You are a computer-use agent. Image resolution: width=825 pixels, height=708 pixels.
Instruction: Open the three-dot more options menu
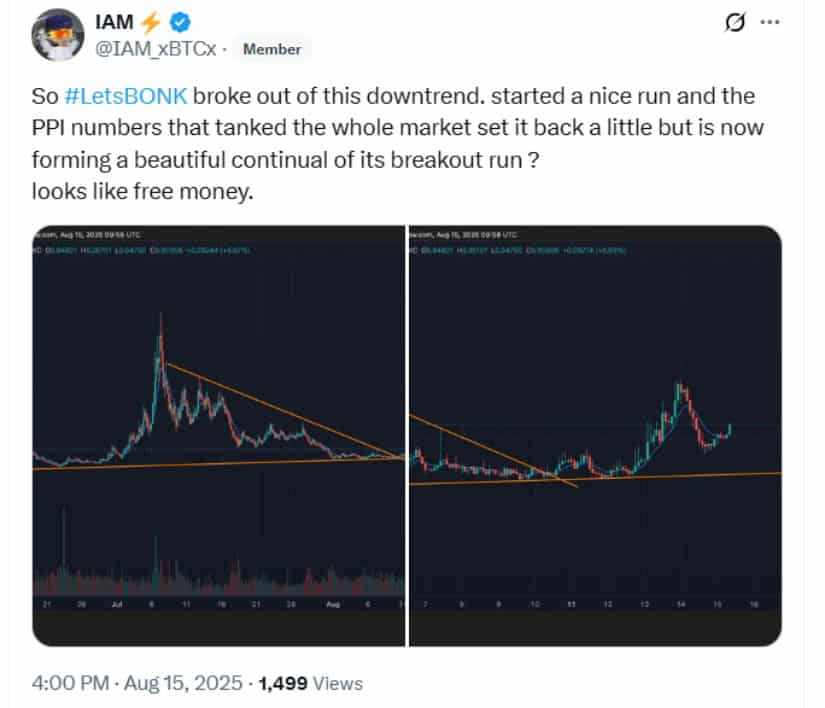[x=770, y=22]
